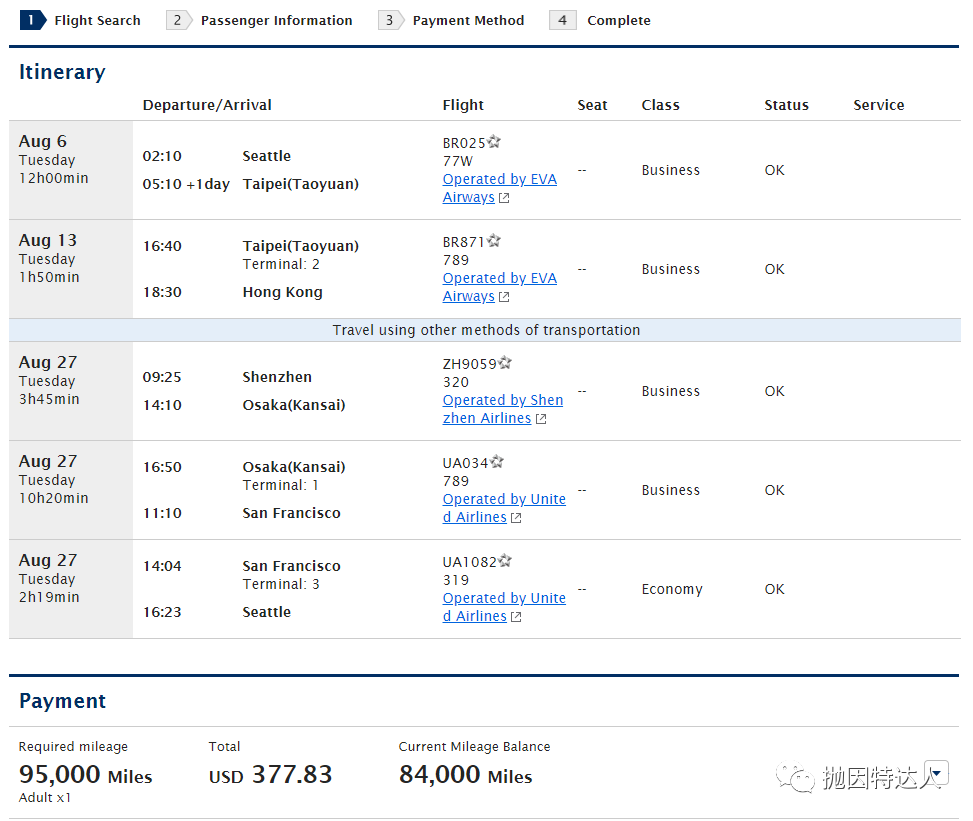Click the 'Flight' column header
The image size is (973, 821).
[x=463, y=105]
